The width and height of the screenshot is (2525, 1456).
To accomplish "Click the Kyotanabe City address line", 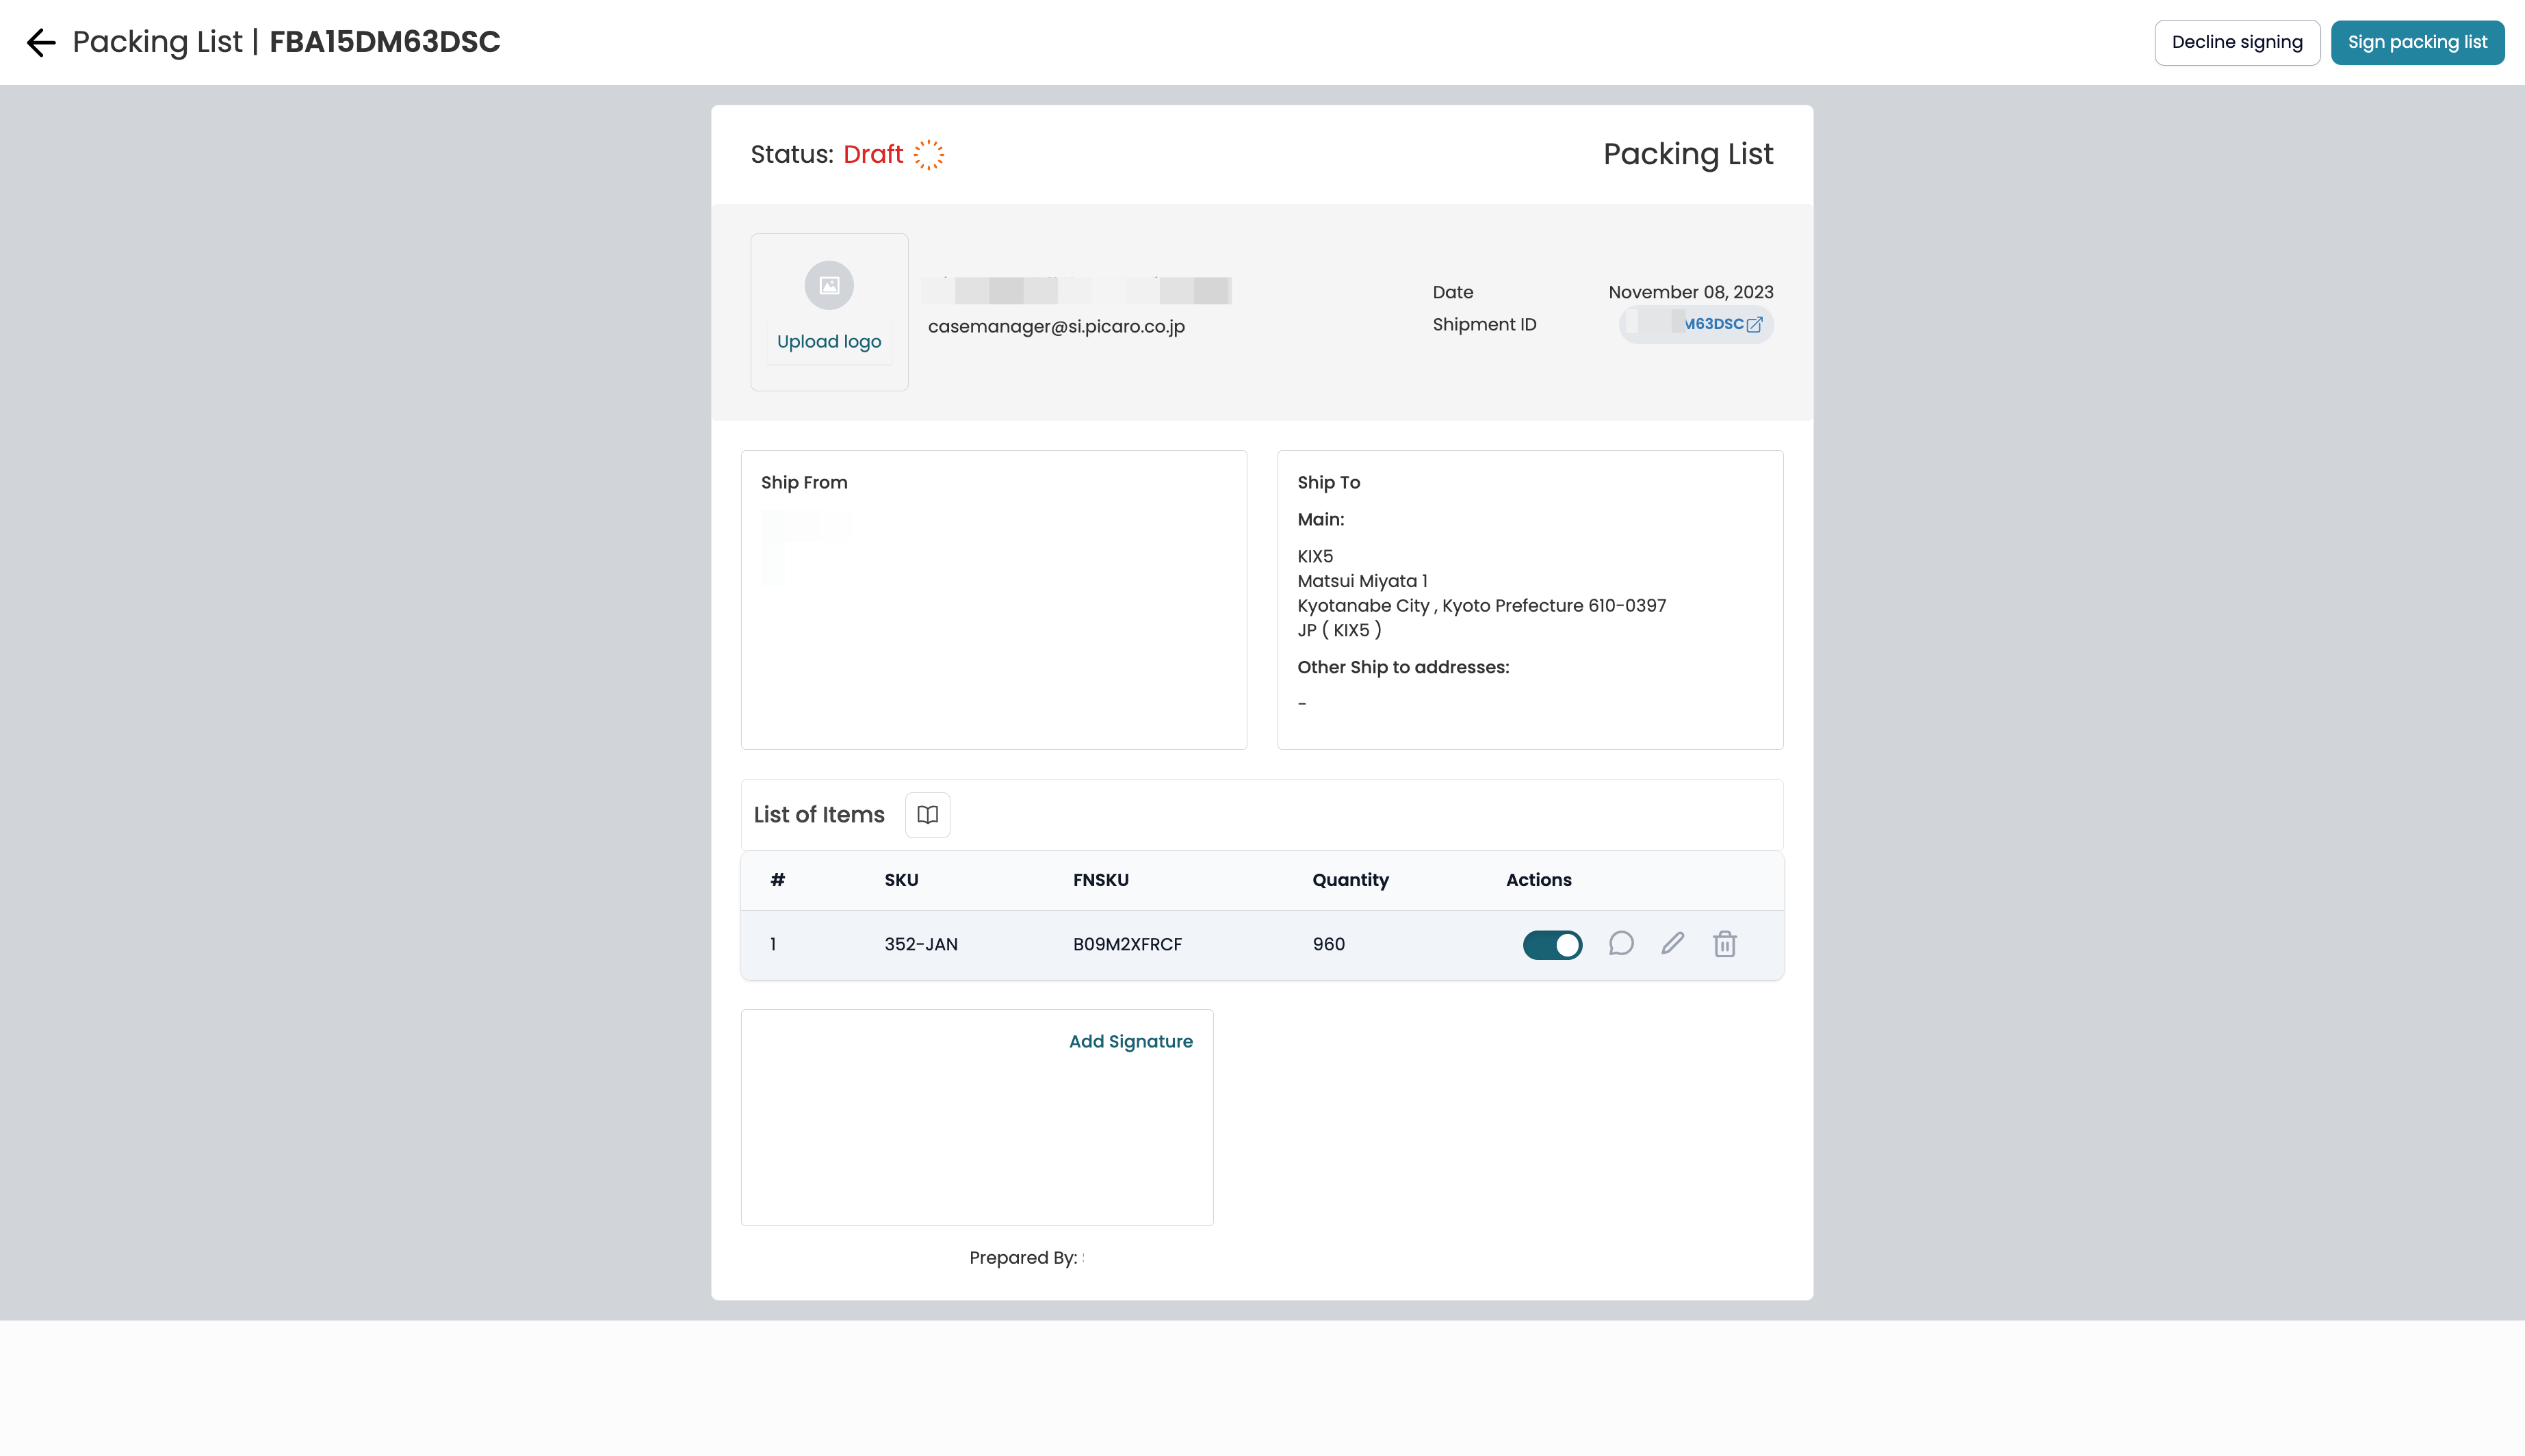I will coord(1481,606).
